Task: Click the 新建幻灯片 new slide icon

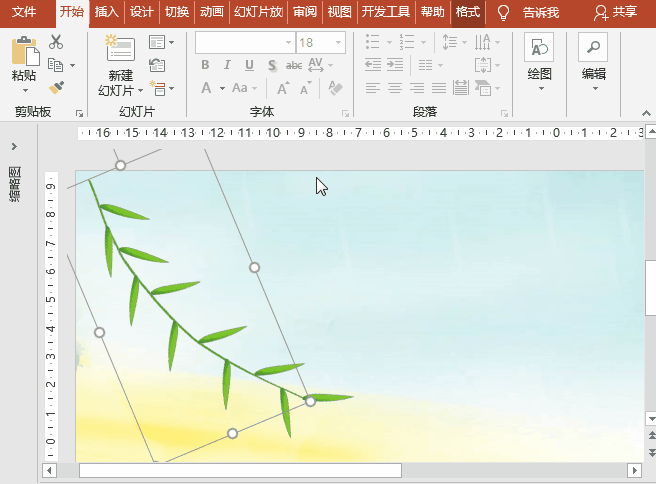Action: coord(120,48)
